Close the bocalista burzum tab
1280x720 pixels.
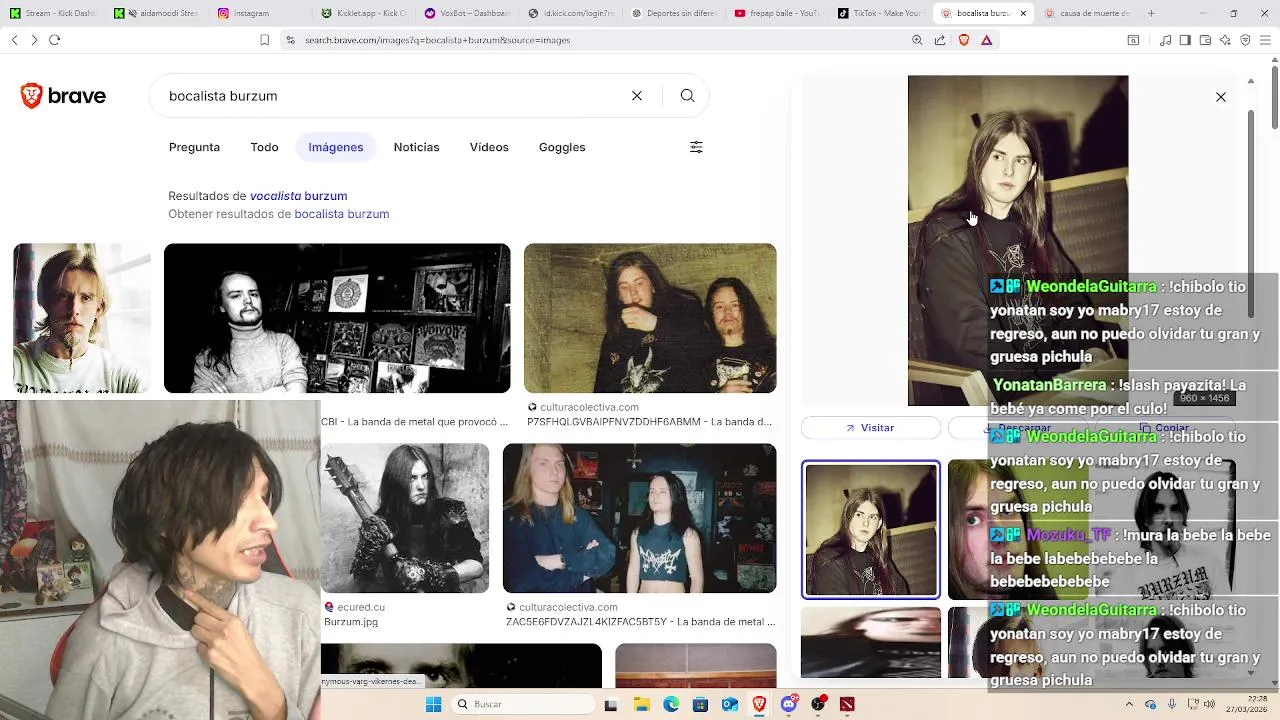pyautogui.click(x=1022, y=13)
